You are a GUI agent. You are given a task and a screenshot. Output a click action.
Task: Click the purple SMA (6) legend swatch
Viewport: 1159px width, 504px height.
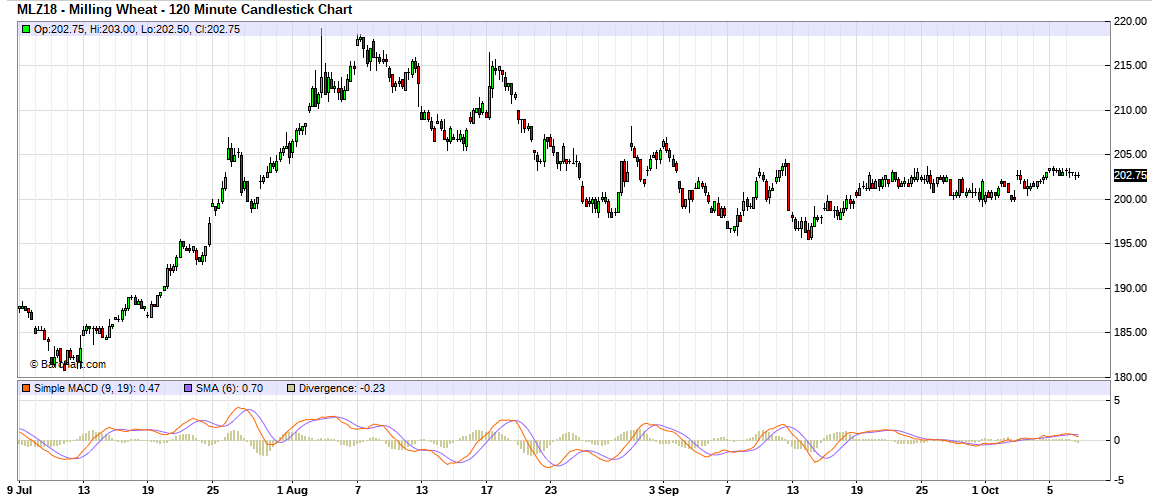187,388
